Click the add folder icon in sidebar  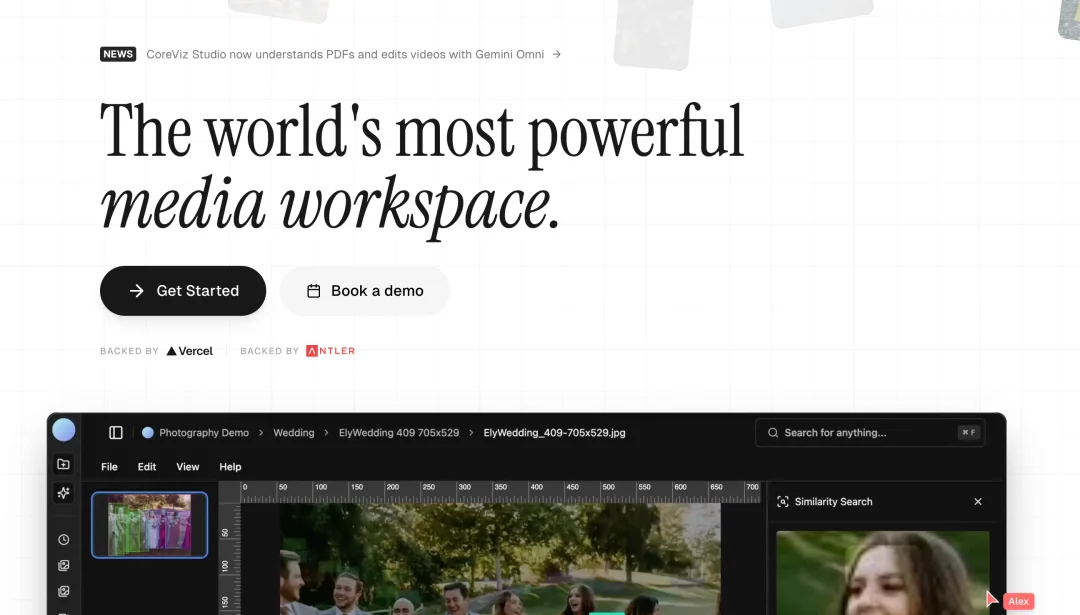tap(63, 464)
